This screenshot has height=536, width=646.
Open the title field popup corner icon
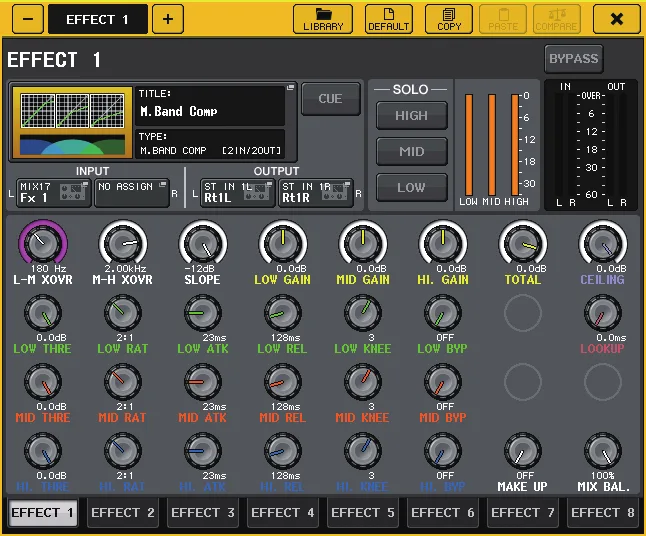tap(290, 88)
